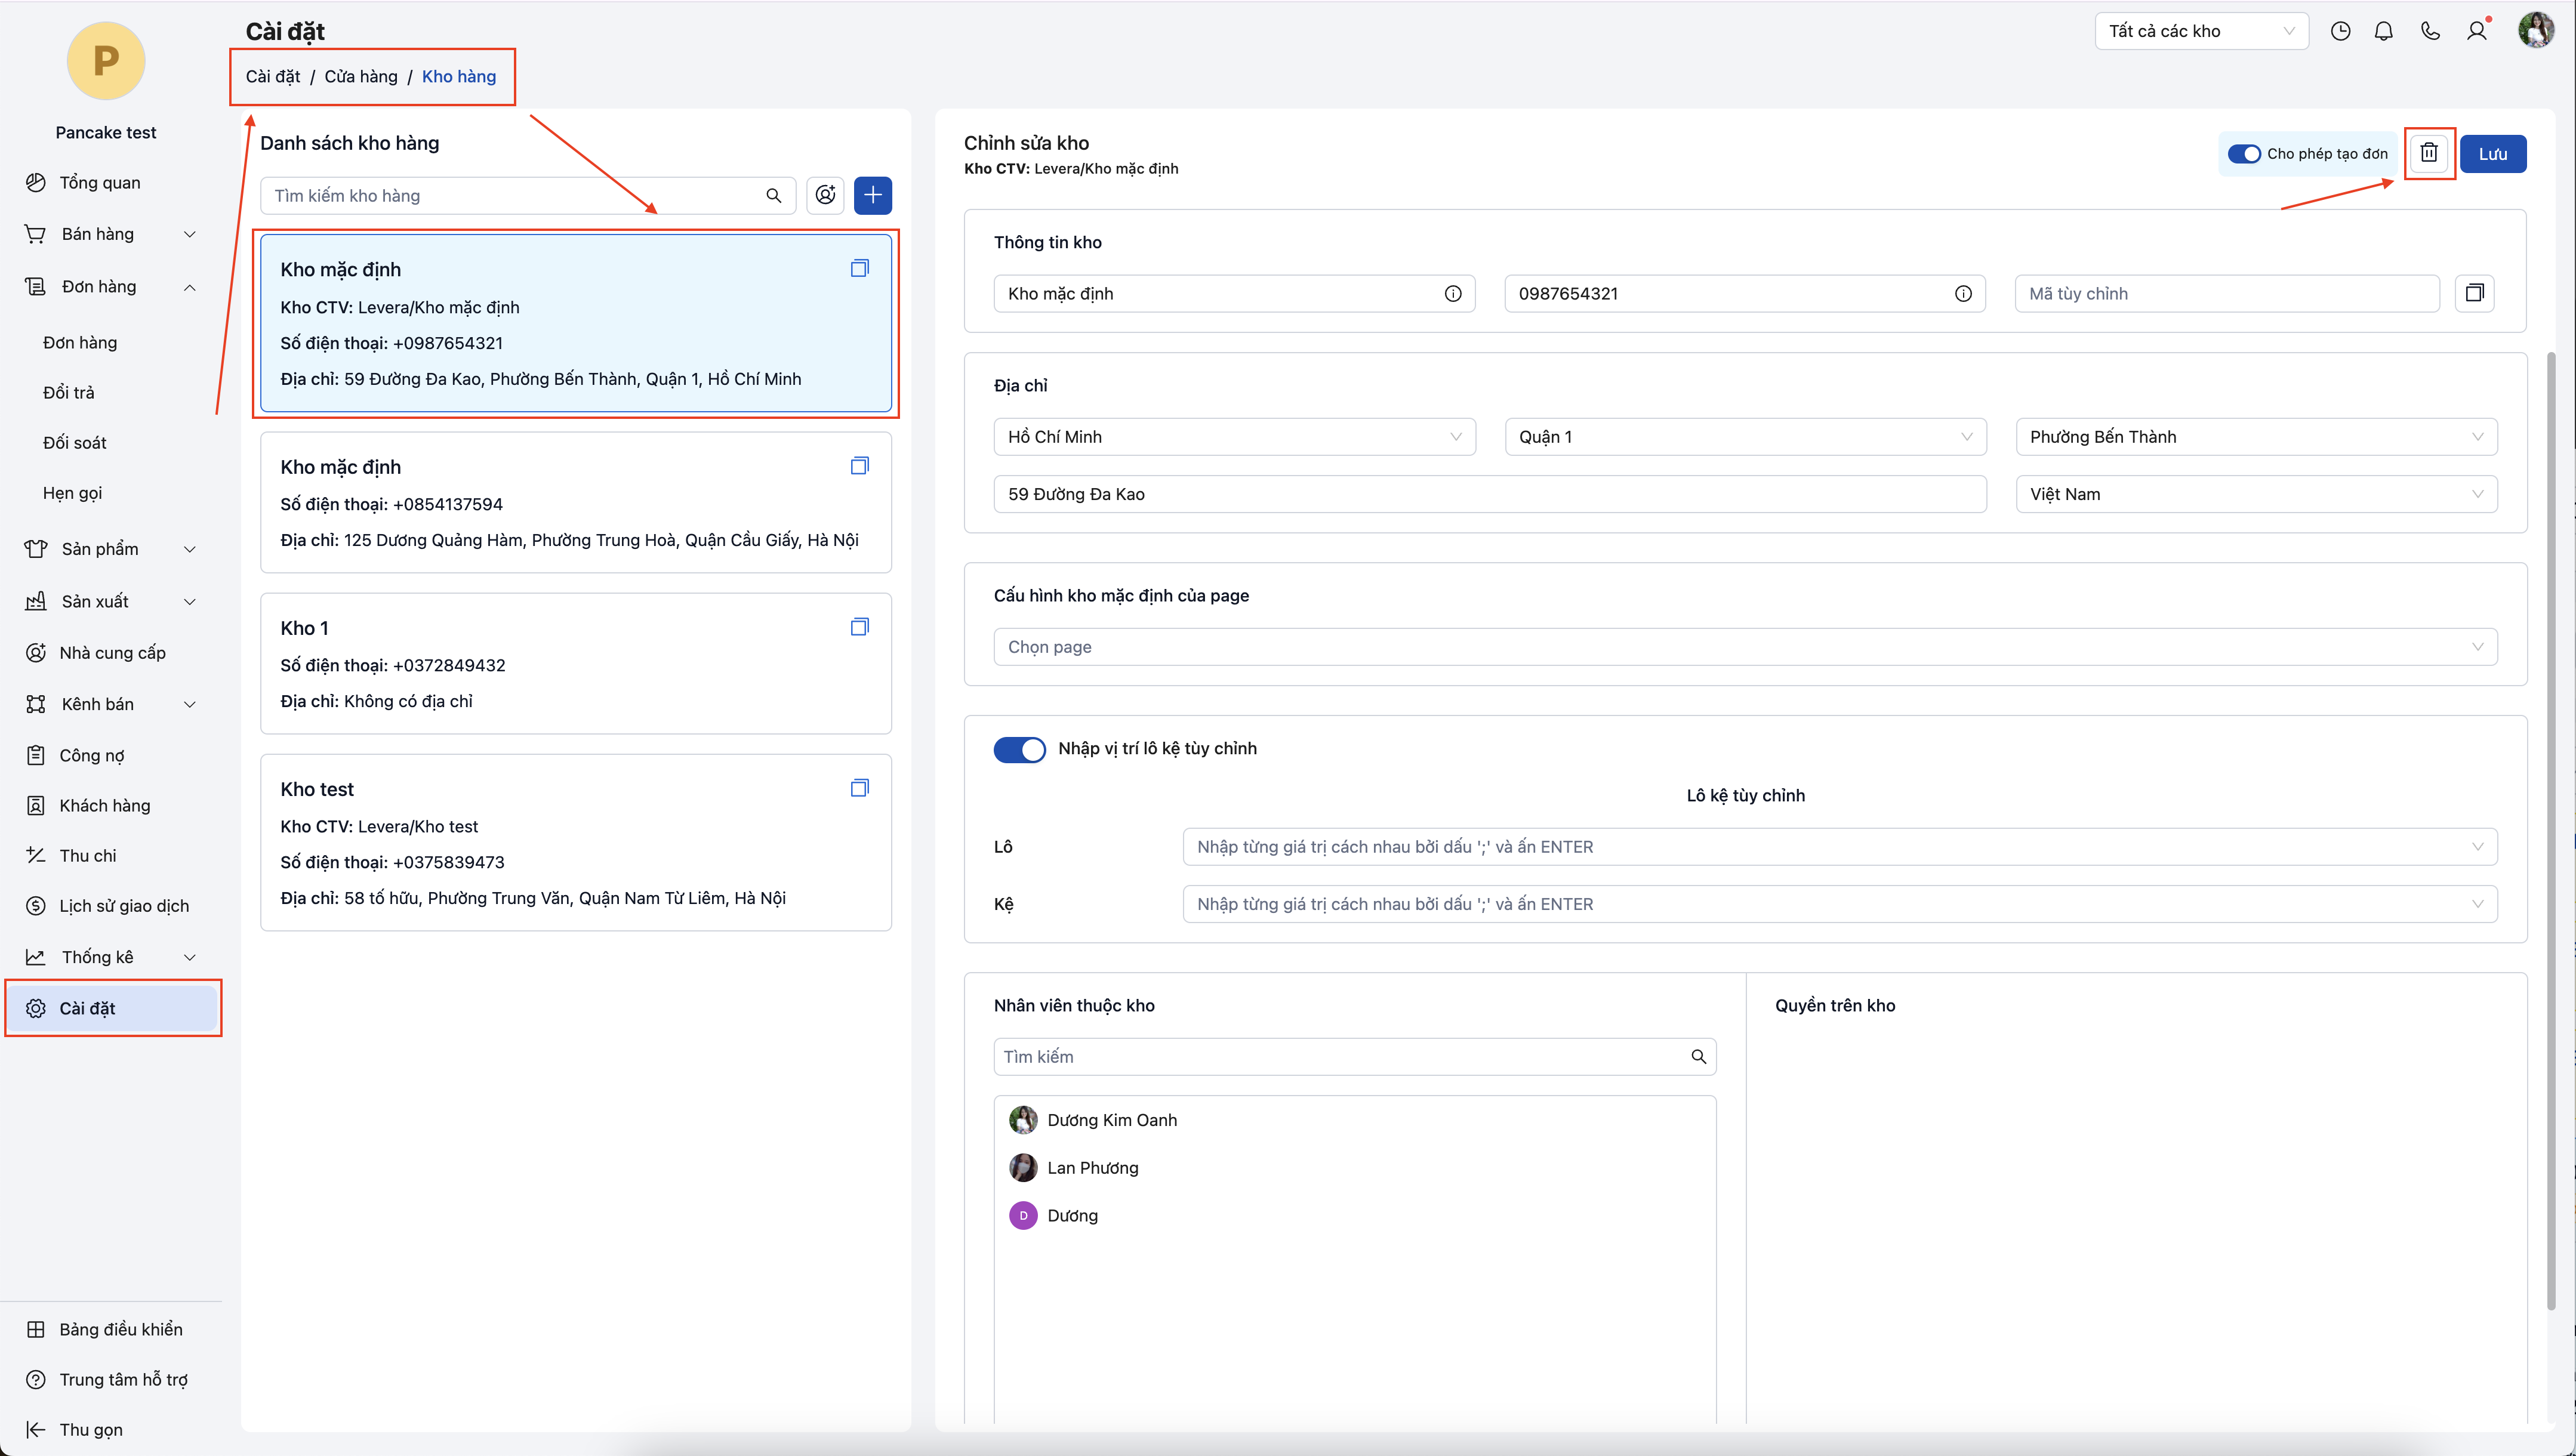
Task: Click the copy icon on Kho test card
Action: pos(859,788)
